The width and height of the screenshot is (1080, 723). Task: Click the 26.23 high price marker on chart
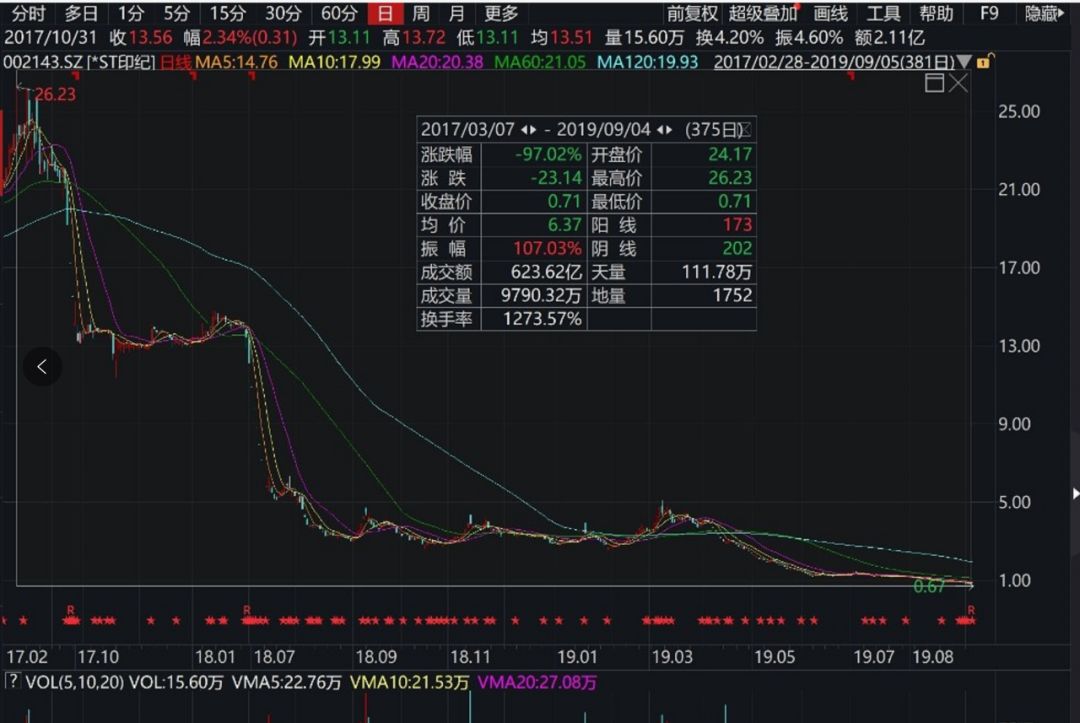pyautogui.click(x=55, y=94)
